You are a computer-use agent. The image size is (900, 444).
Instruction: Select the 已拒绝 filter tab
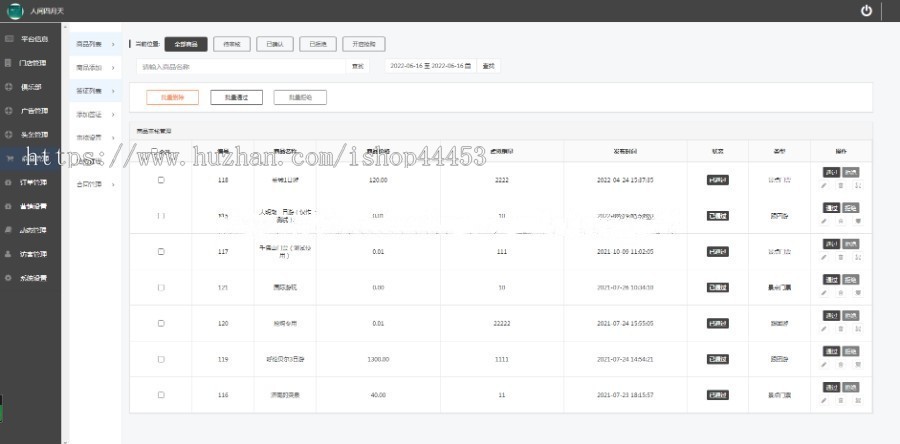317,44
